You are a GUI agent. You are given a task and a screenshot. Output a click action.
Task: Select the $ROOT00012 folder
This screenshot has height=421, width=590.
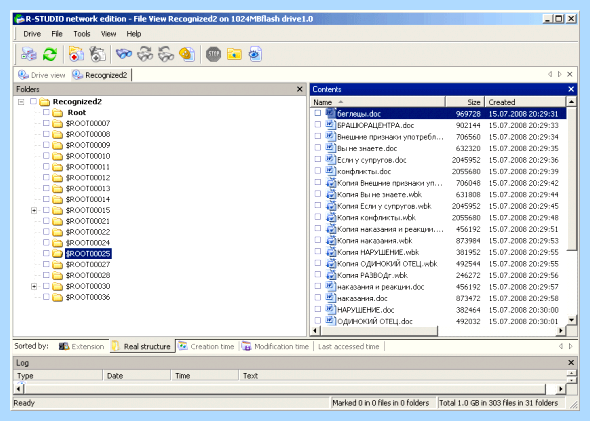click(88, 178)
